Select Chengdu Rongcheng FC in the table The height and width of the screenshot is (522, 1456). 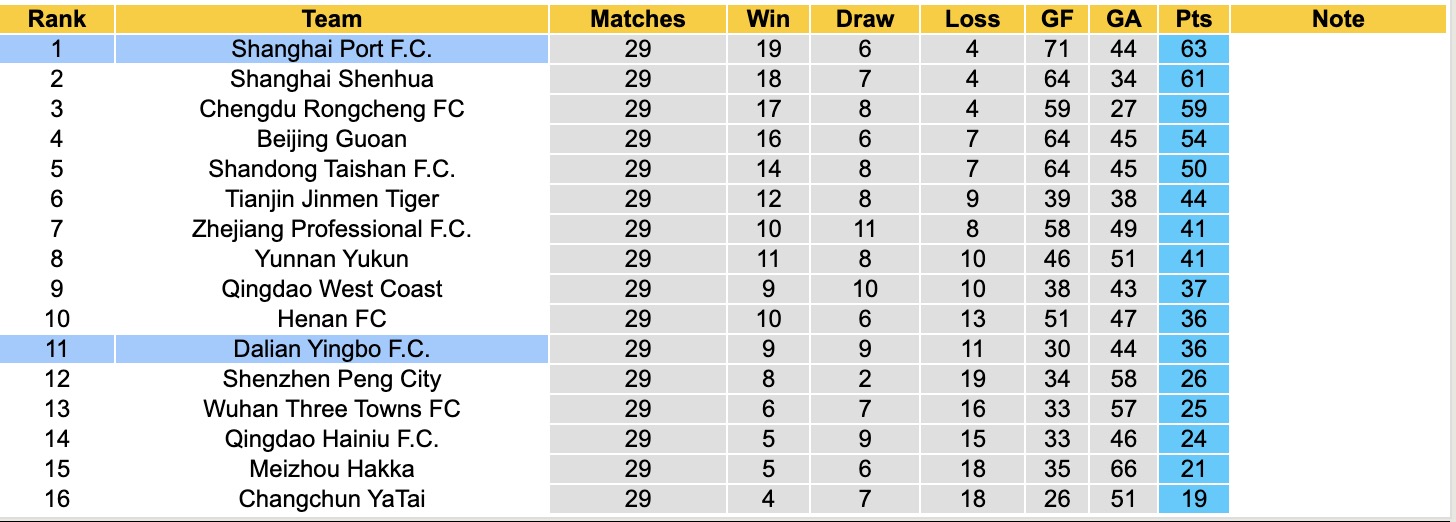coord(332,109)
